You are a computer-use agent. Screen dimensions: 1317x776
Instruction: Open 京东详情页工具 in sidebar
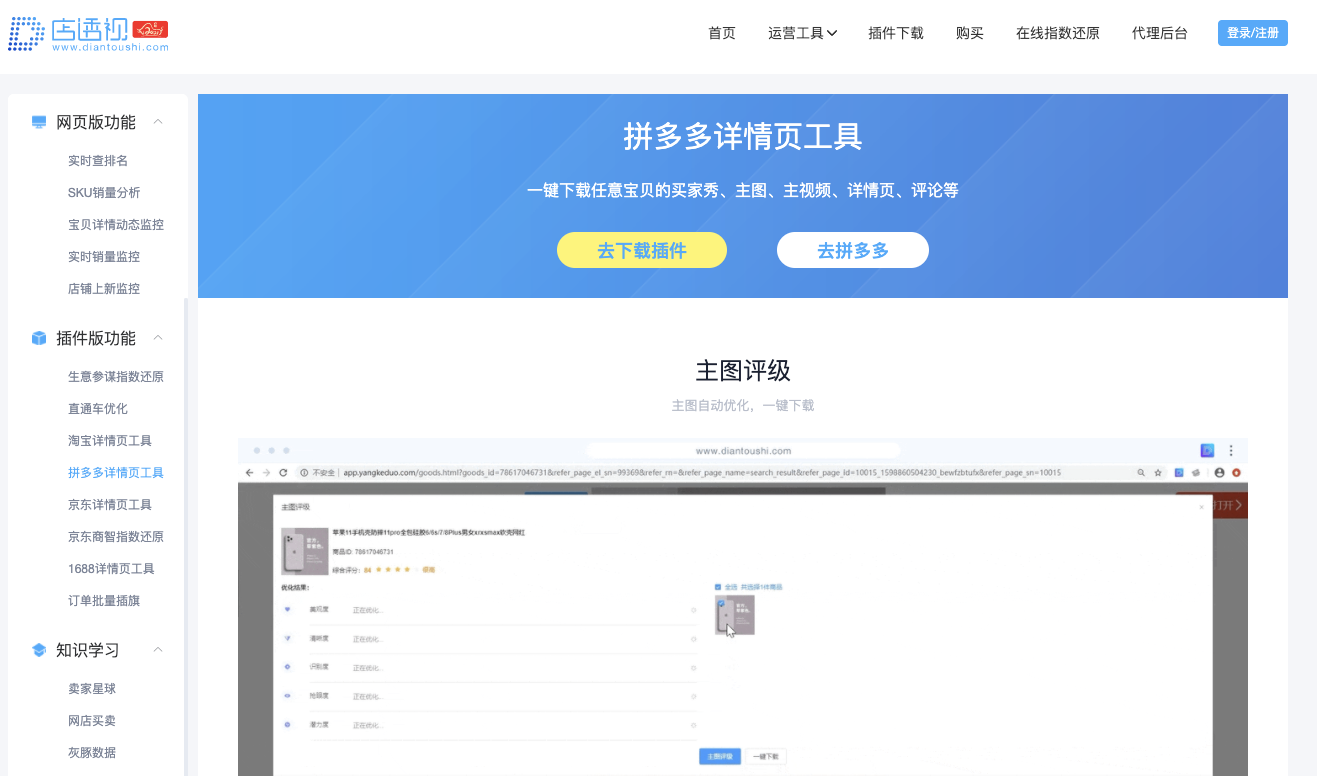pyautogui.click(x=110, y=505)
